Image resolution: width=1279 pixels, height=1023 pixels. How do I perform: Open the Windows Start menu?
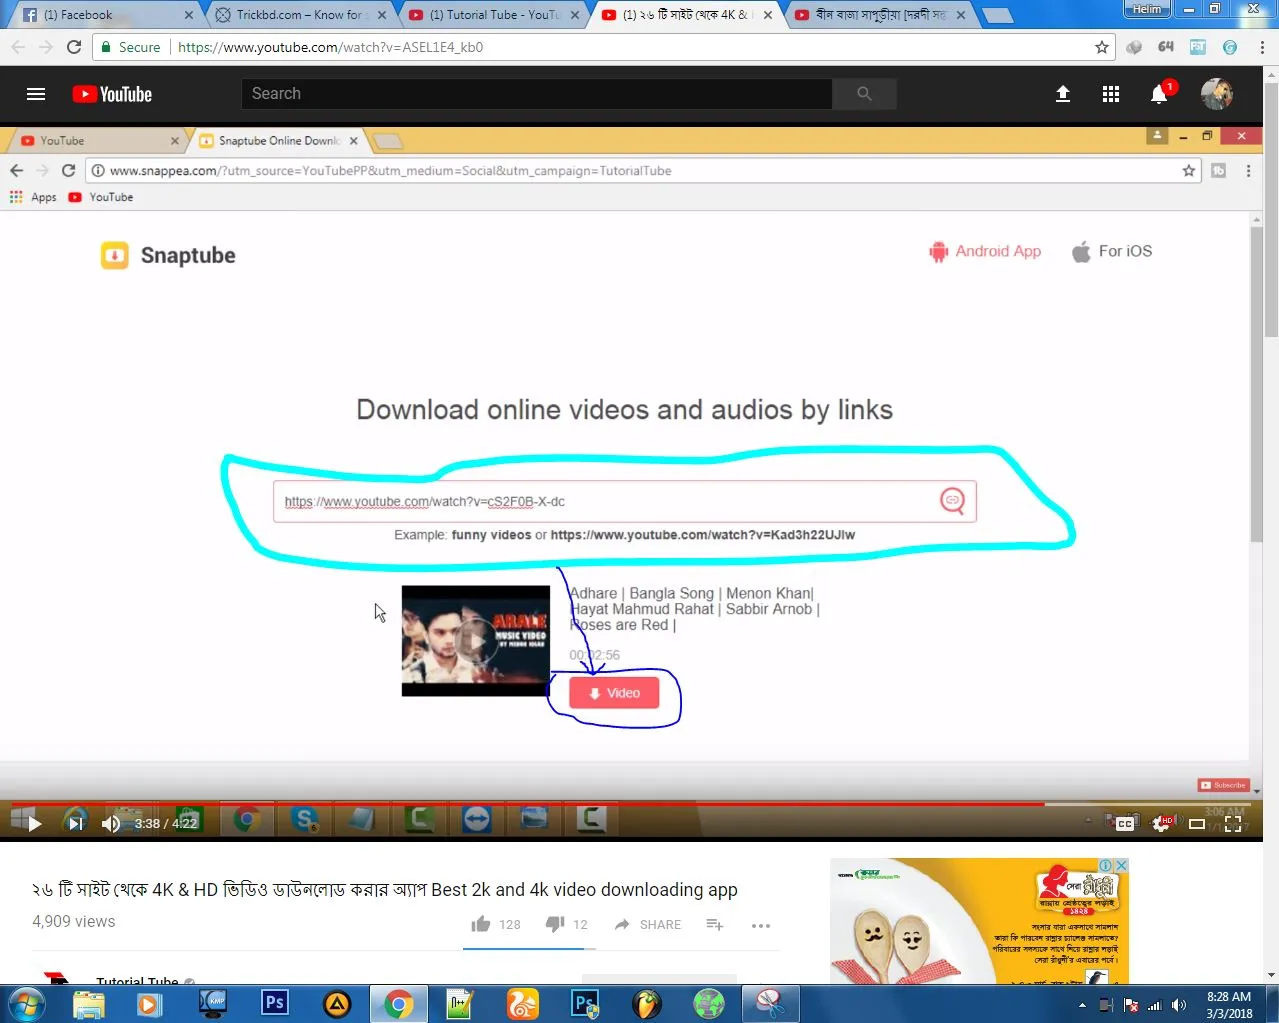(x=27, y=1004)
